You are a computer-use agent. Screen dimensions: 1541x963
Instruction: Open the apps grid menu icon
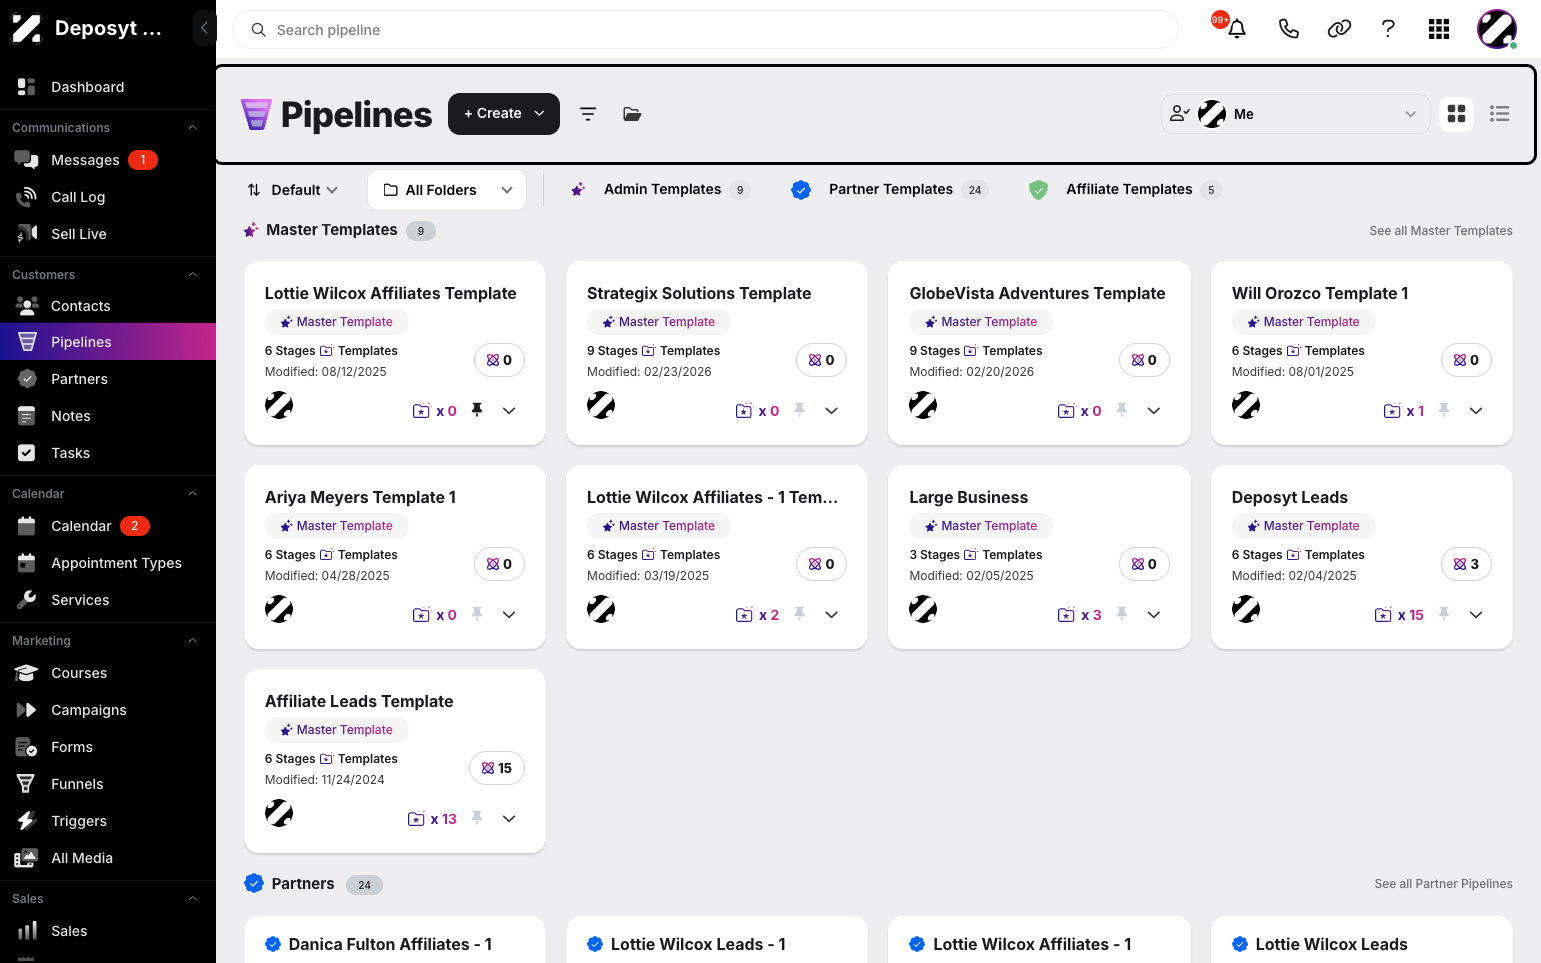pos(1439,29)
